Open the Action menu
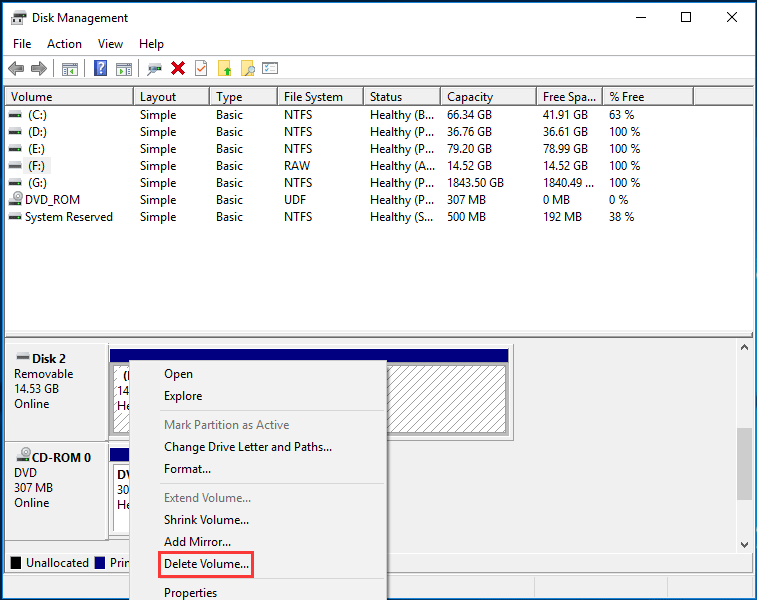This screenshot has width=757, height=600. (x=64, y=44)
